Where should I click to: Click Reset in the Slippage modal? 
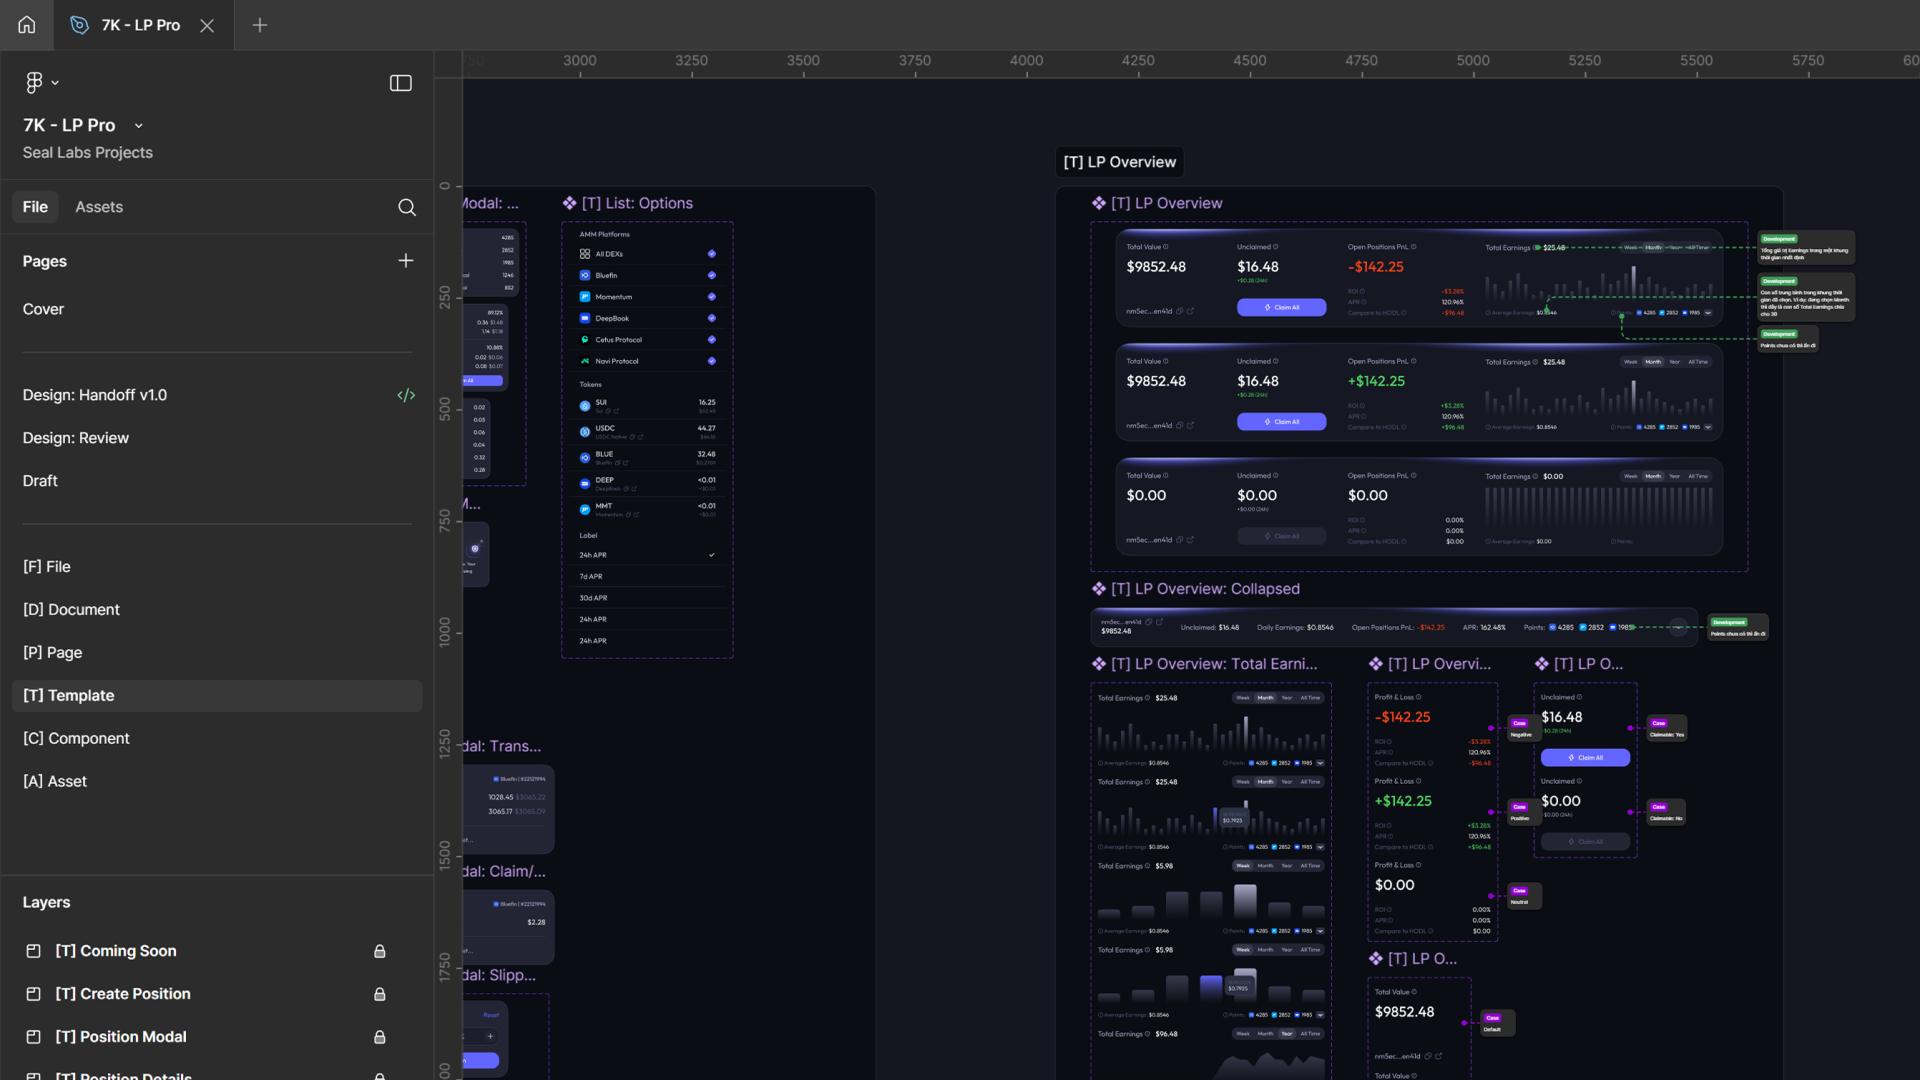(x=491, y=1014)
